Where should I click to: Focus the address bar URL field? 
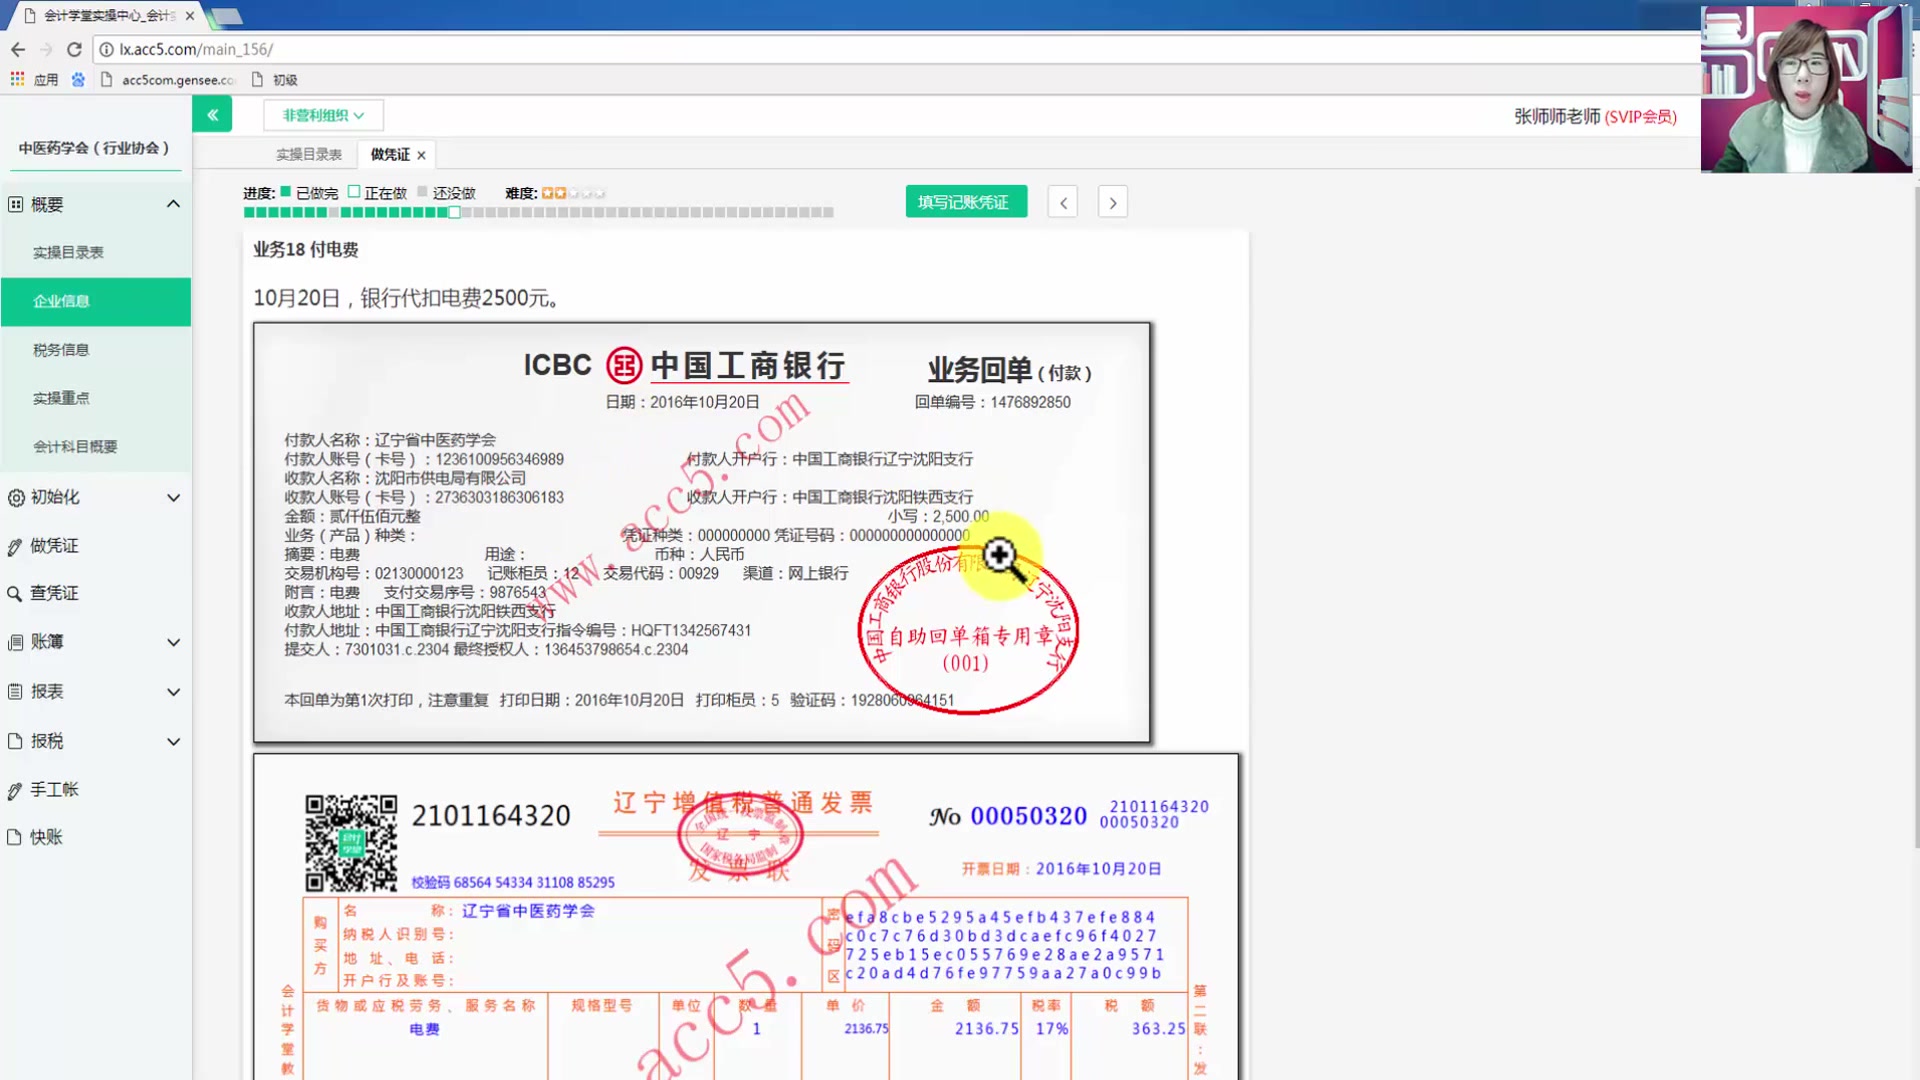click(900, 49)
